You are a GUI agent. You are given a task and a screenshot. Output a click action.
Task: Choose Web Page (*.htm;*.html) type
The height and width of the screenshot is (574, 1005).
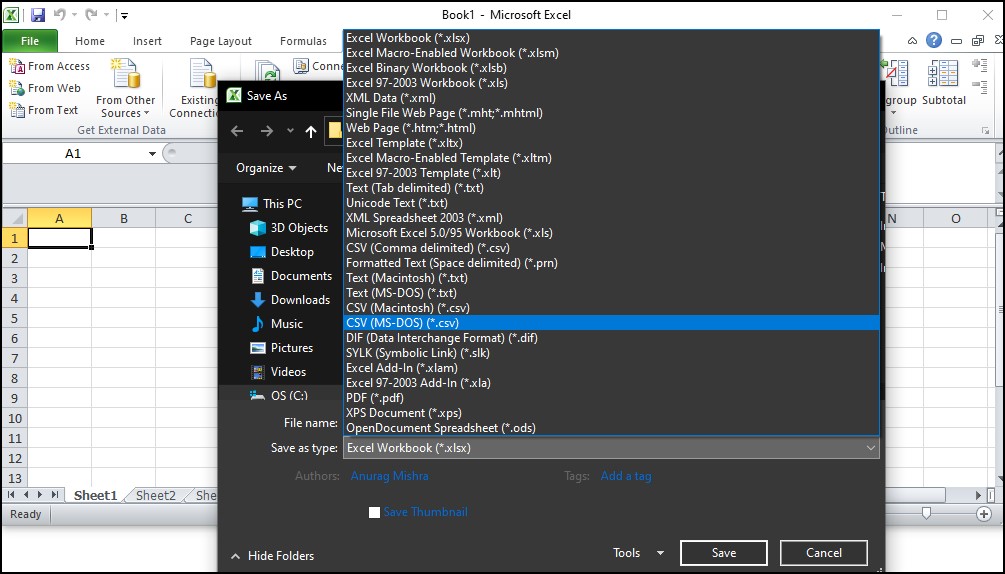tap(611, 128)
